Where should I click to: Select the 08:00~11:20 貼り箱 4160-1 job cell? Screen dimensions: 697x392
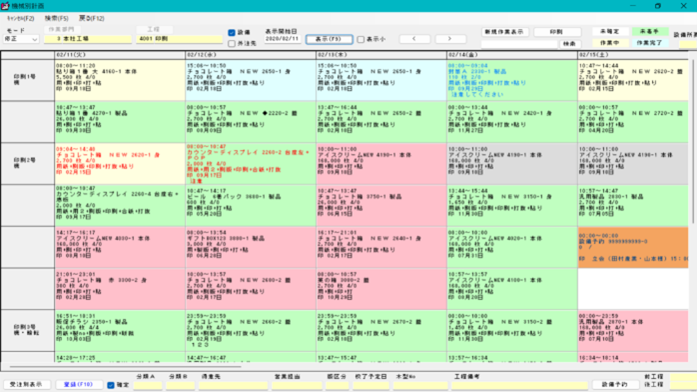[120, 80]
